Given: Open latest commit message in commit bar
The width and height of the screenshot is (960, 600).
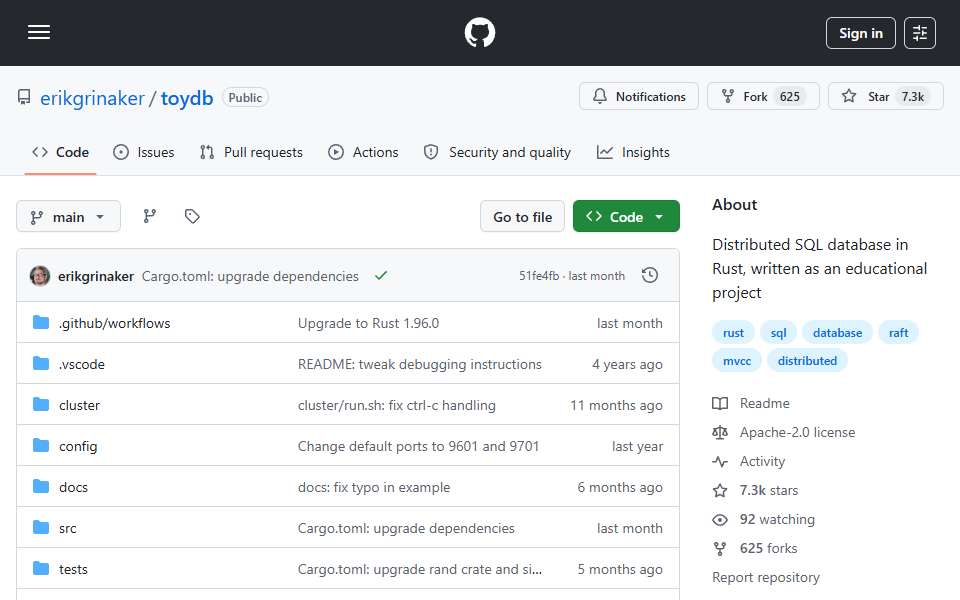Looking at the screenshot, I should 250,276.
